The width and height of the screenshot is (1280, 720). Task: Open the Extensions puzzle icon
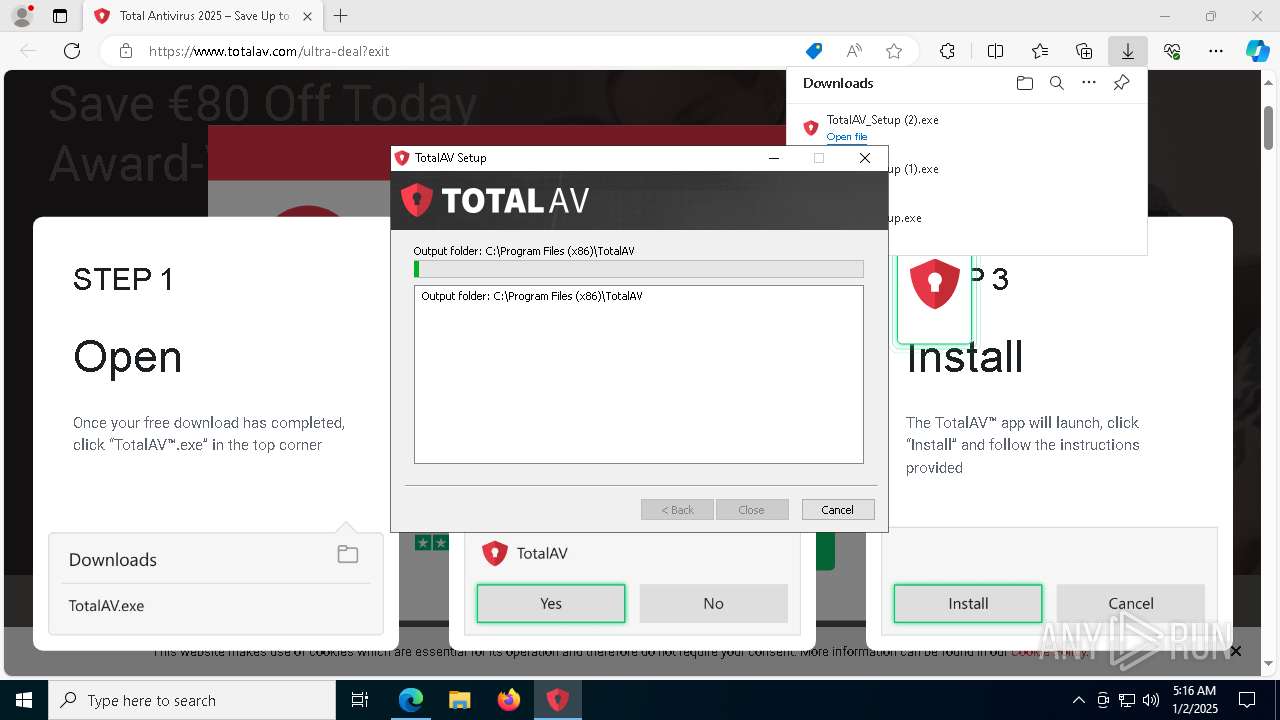point(947,51)
